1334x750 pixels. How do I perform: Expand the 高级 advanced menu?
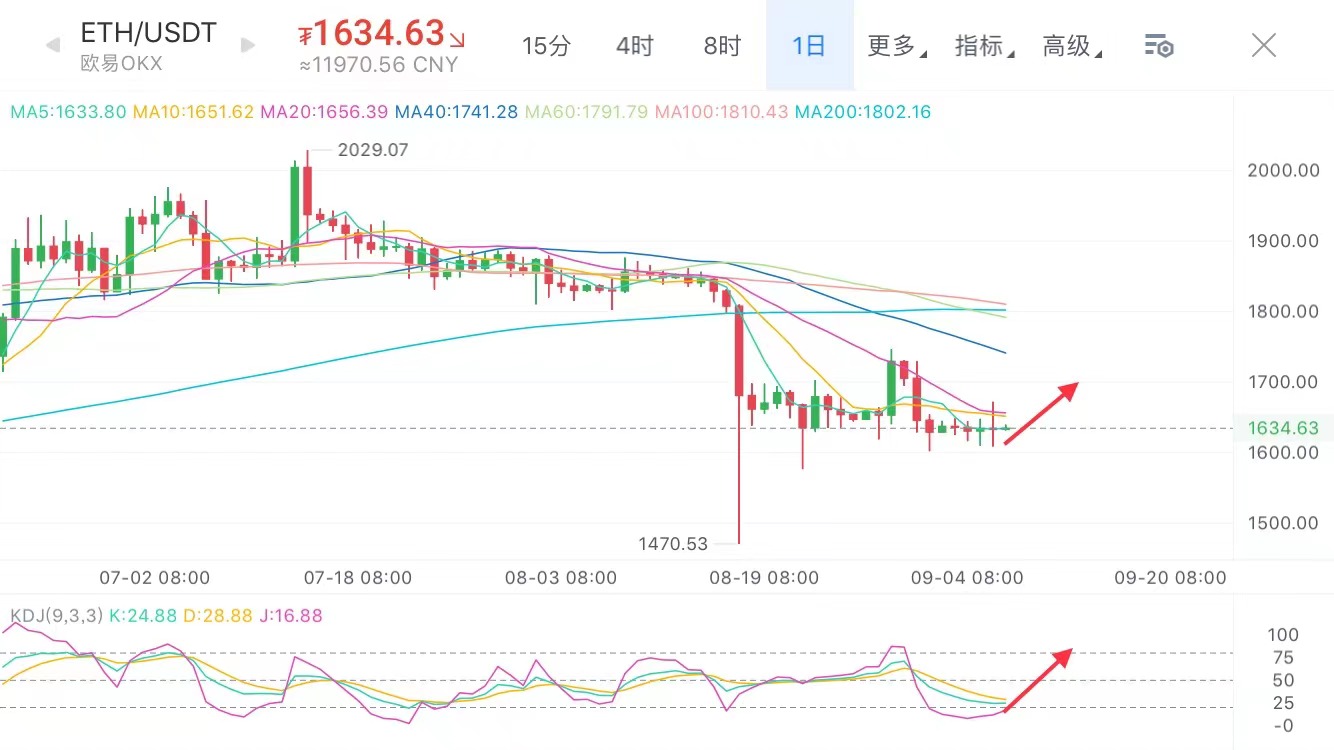tap(1072, 46)
